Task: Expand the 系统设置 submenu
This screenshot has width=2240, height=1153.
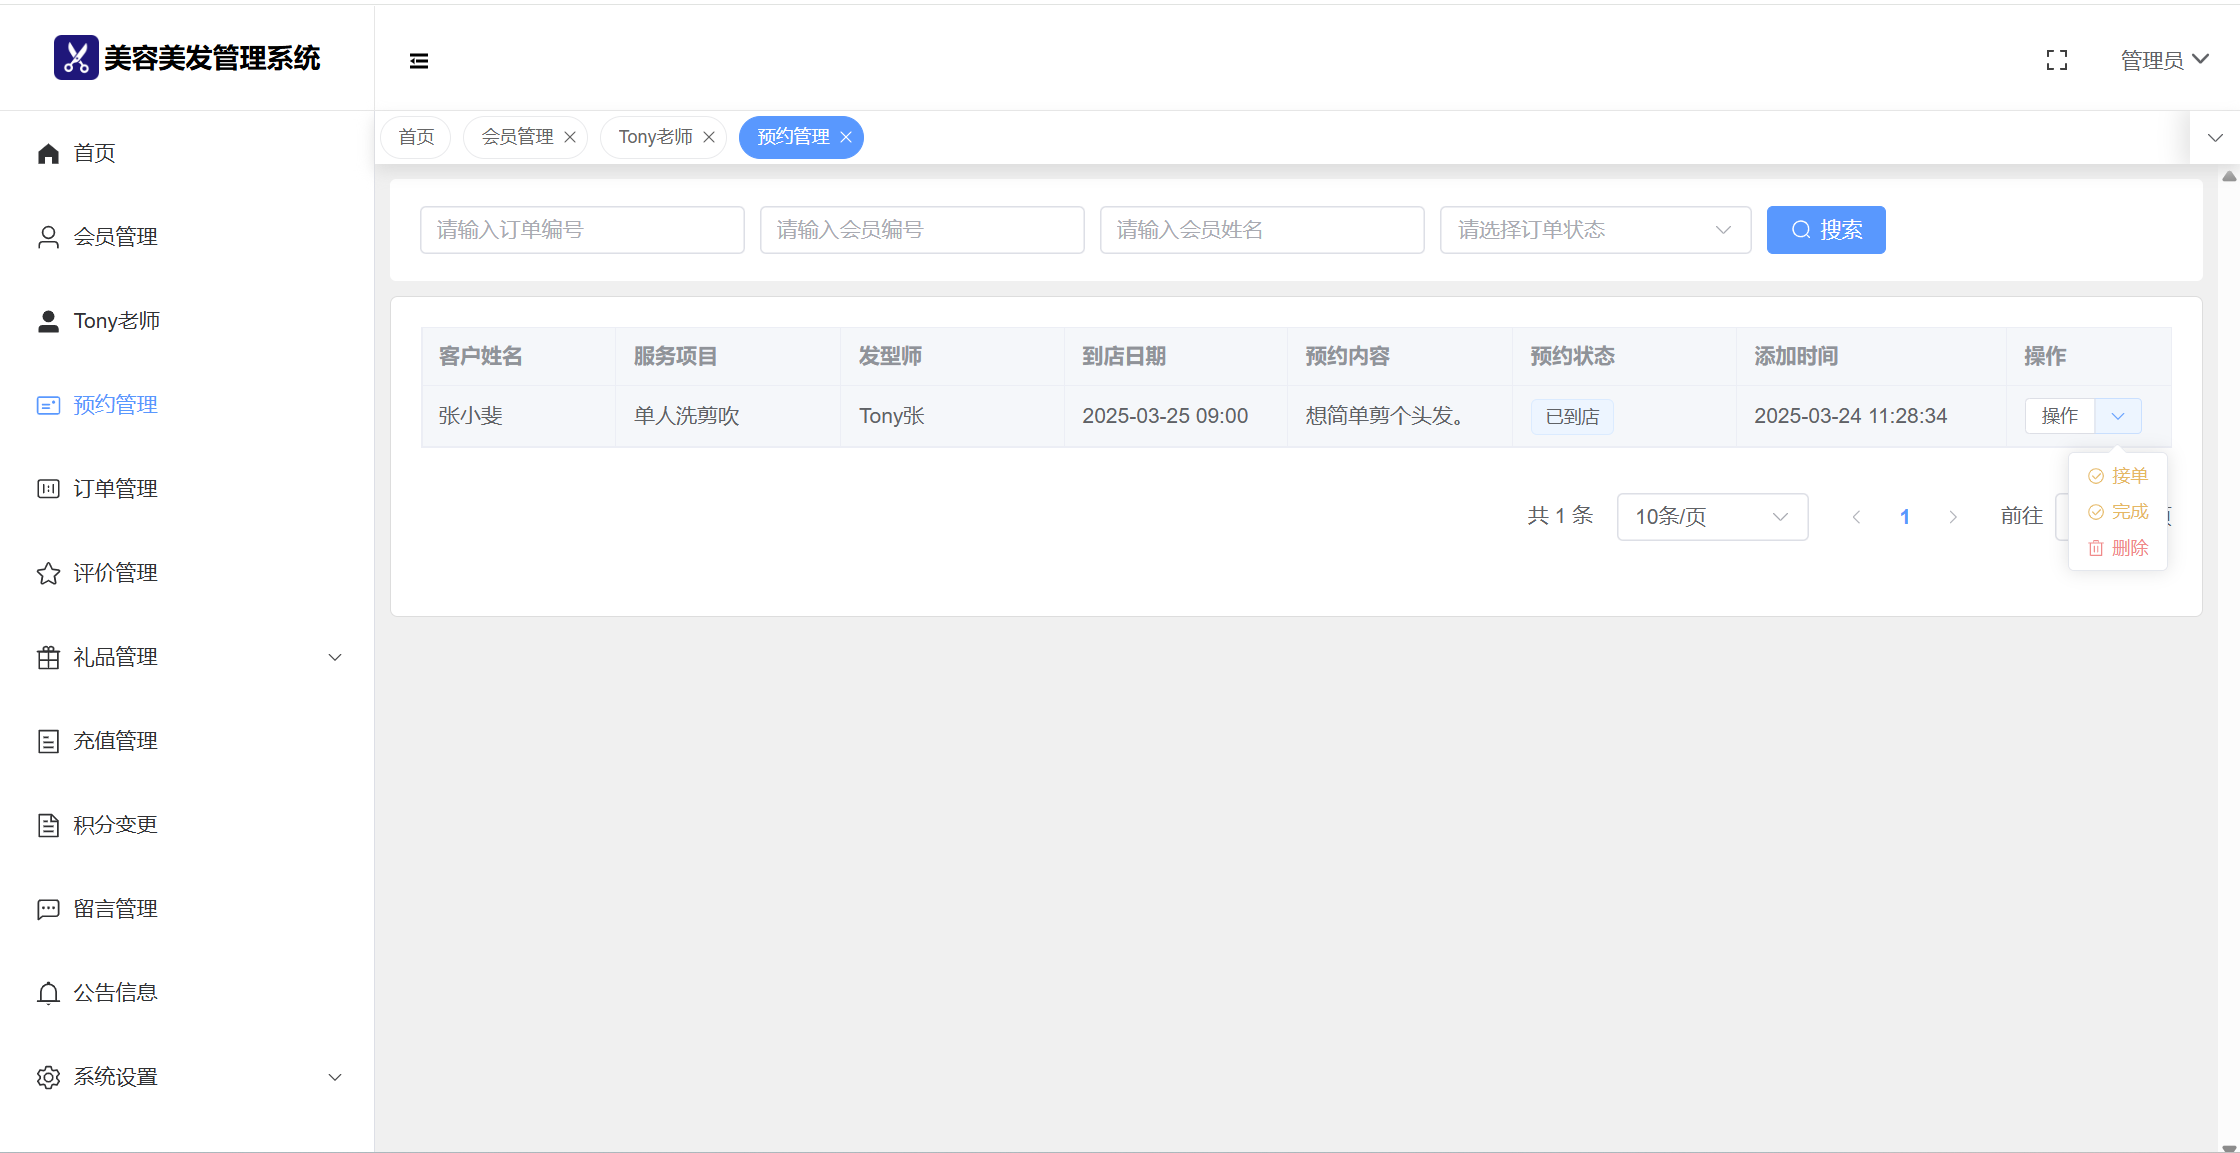Action: pyautogui.click(x=335, y=1077)
